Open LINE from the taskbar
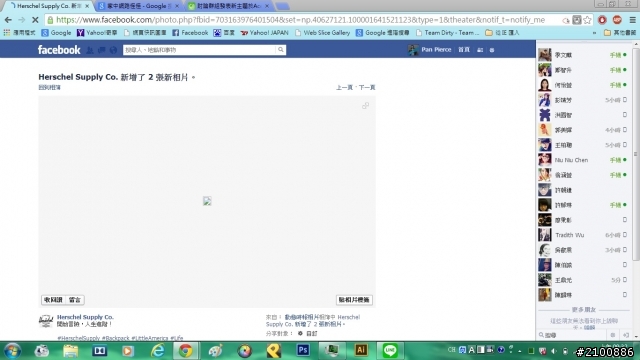 [x=390, y=351]
